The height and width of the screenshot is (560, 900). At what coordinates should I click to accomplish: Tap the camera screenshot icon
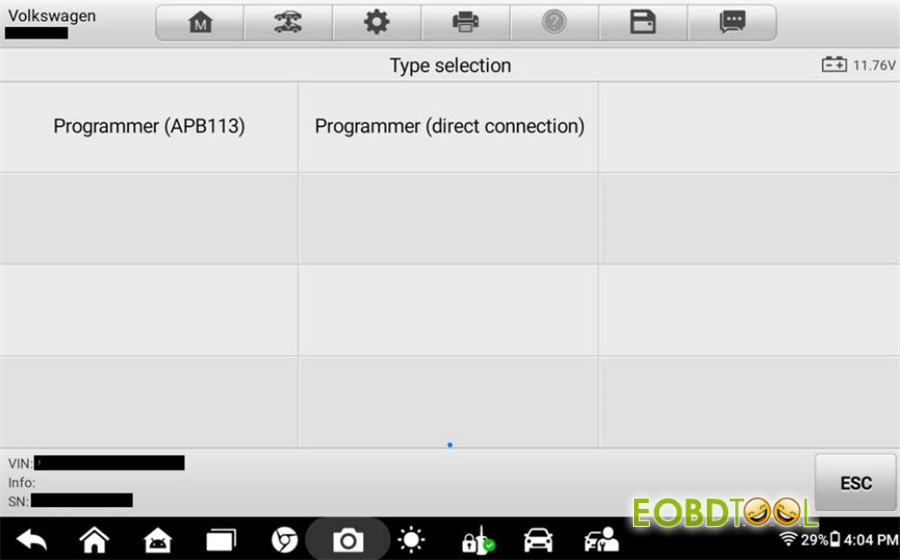click(x=348, y=540)
